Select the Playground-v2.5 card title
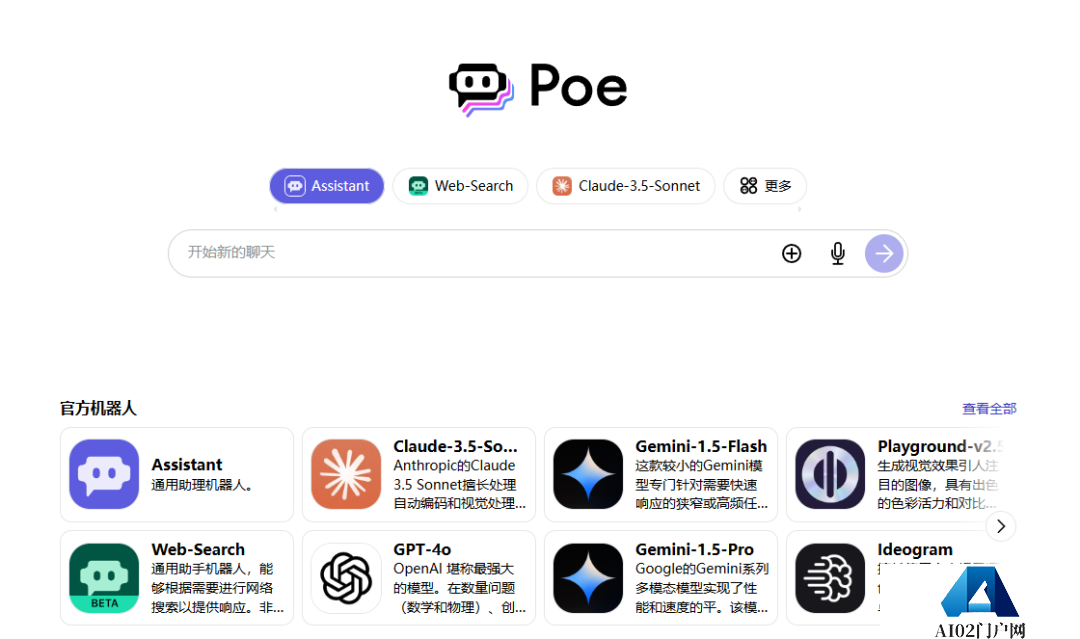 pyautogui.click(x=940, y=446)
